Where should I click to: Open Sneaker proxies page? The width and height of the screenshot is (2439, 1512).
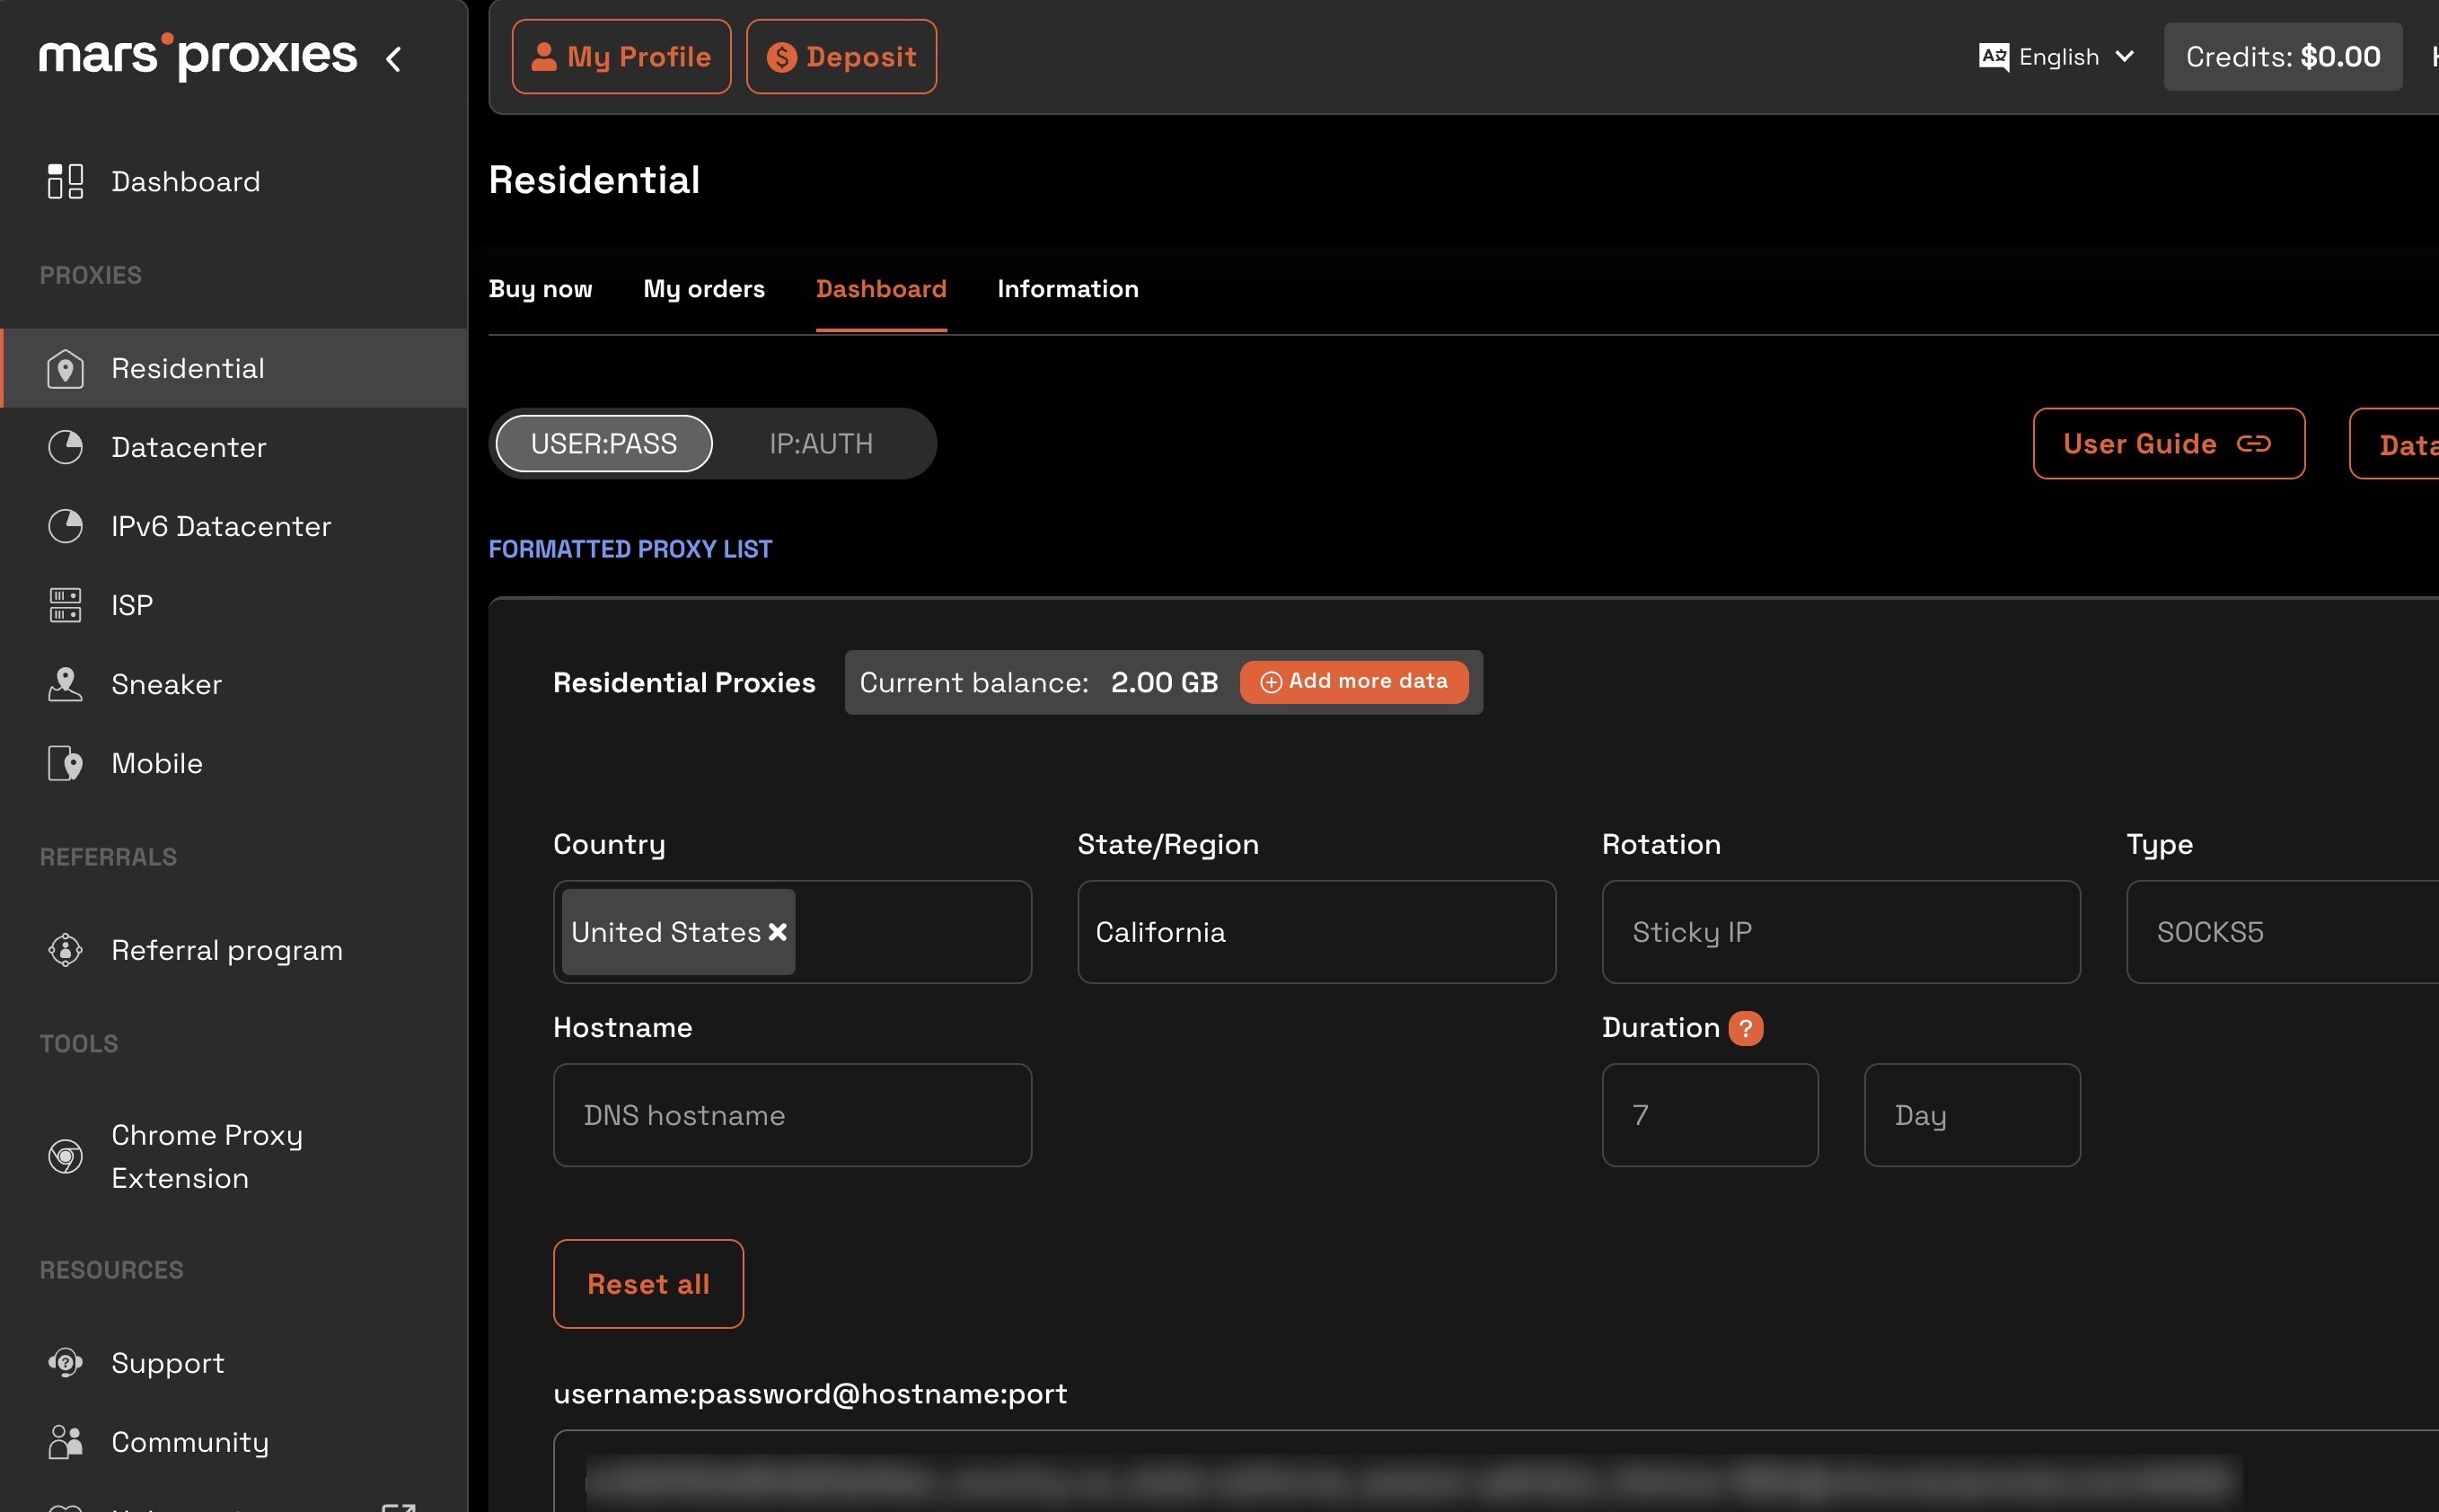click(x=234, y=684)
